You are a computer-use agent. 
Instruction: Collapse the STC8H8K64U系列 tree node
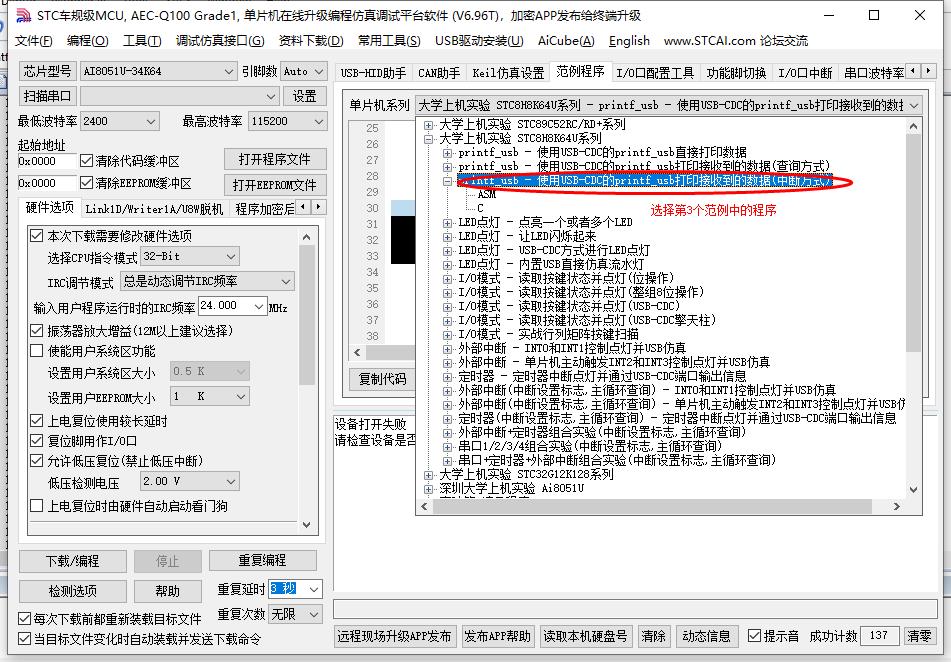tap(428, 140)
